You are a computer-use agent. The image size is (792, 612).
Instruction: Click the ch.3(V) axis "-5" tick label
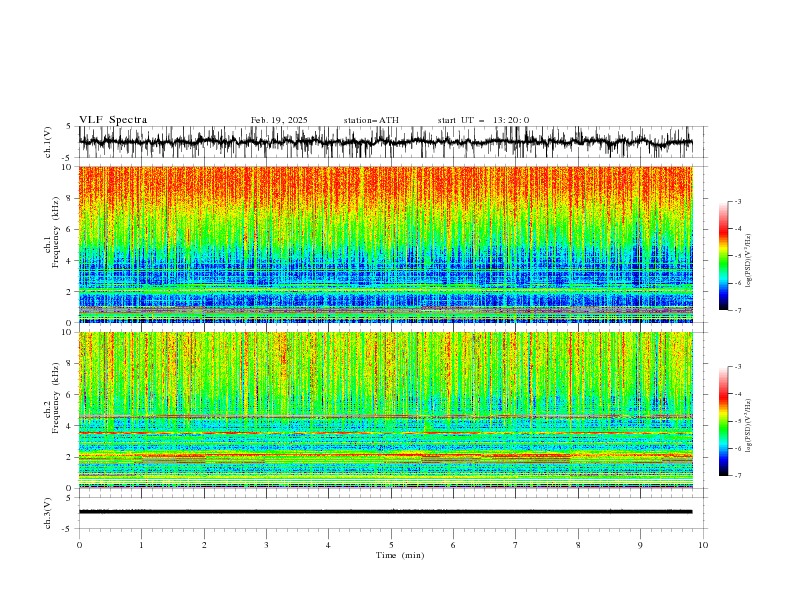67,529
